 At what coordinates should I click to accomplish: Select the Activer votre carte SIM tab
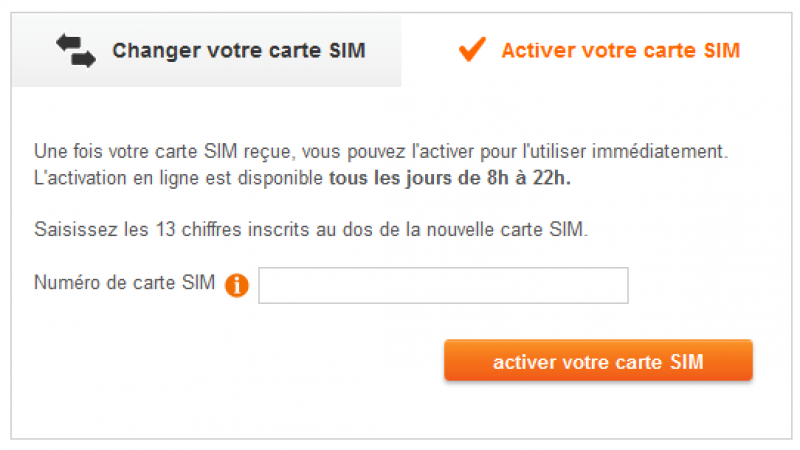click(x=620, y=50)
